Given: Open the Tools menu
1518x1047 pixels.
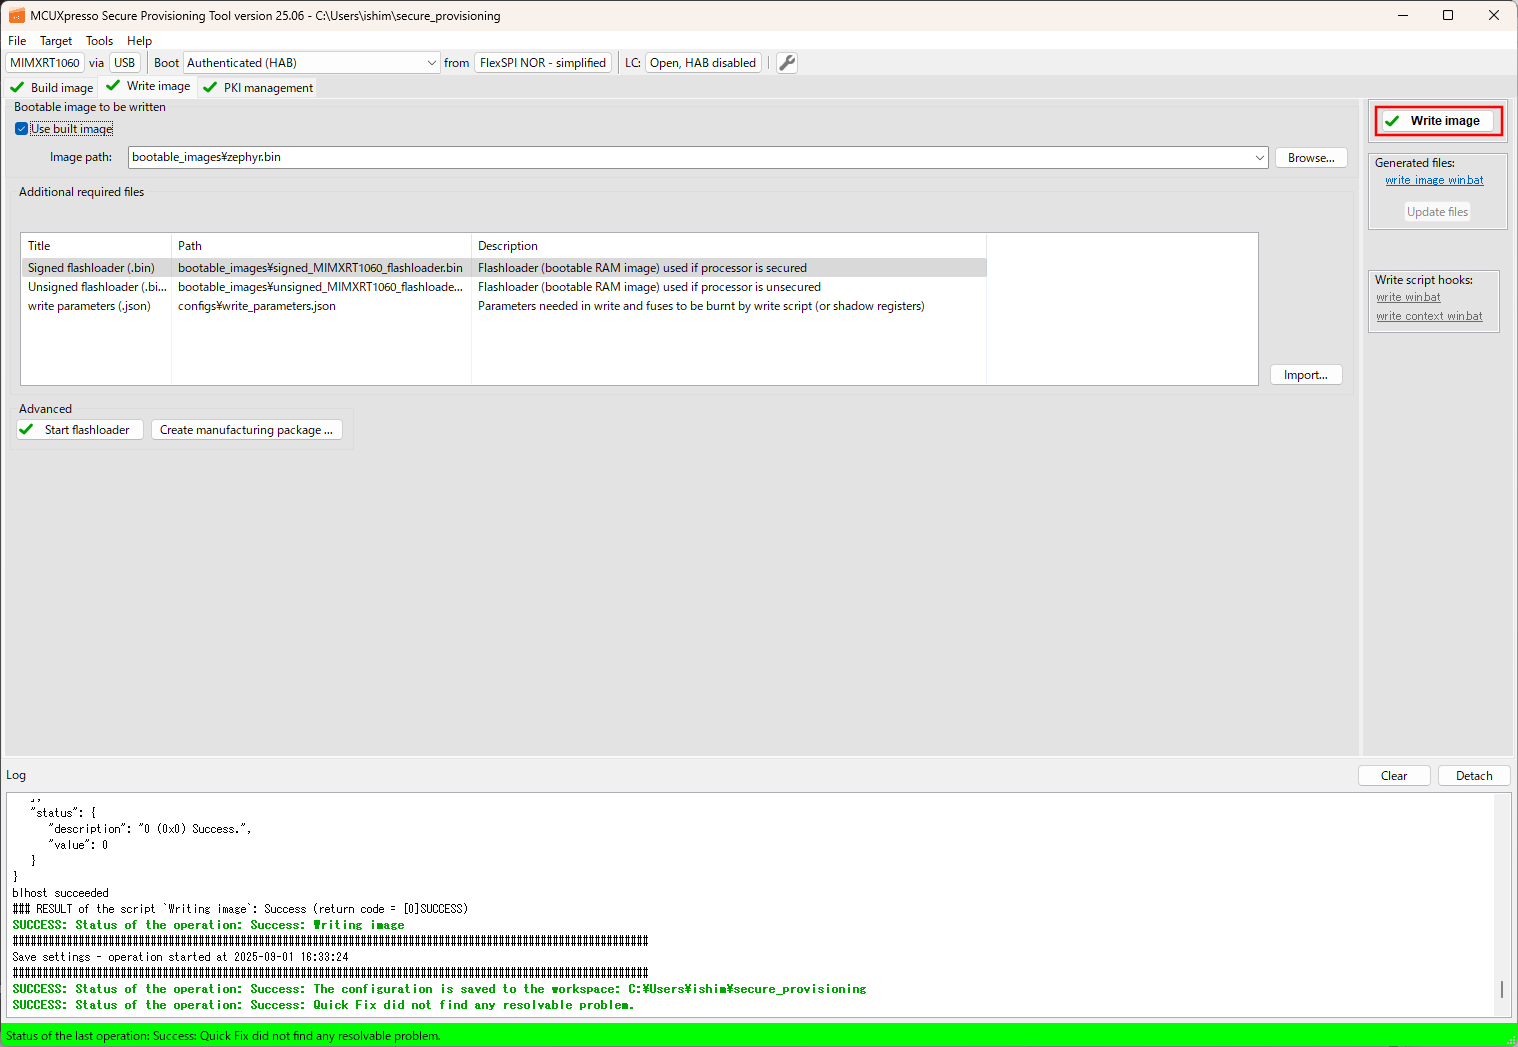Looking at the screenshot, I should (x=99, y=41).
